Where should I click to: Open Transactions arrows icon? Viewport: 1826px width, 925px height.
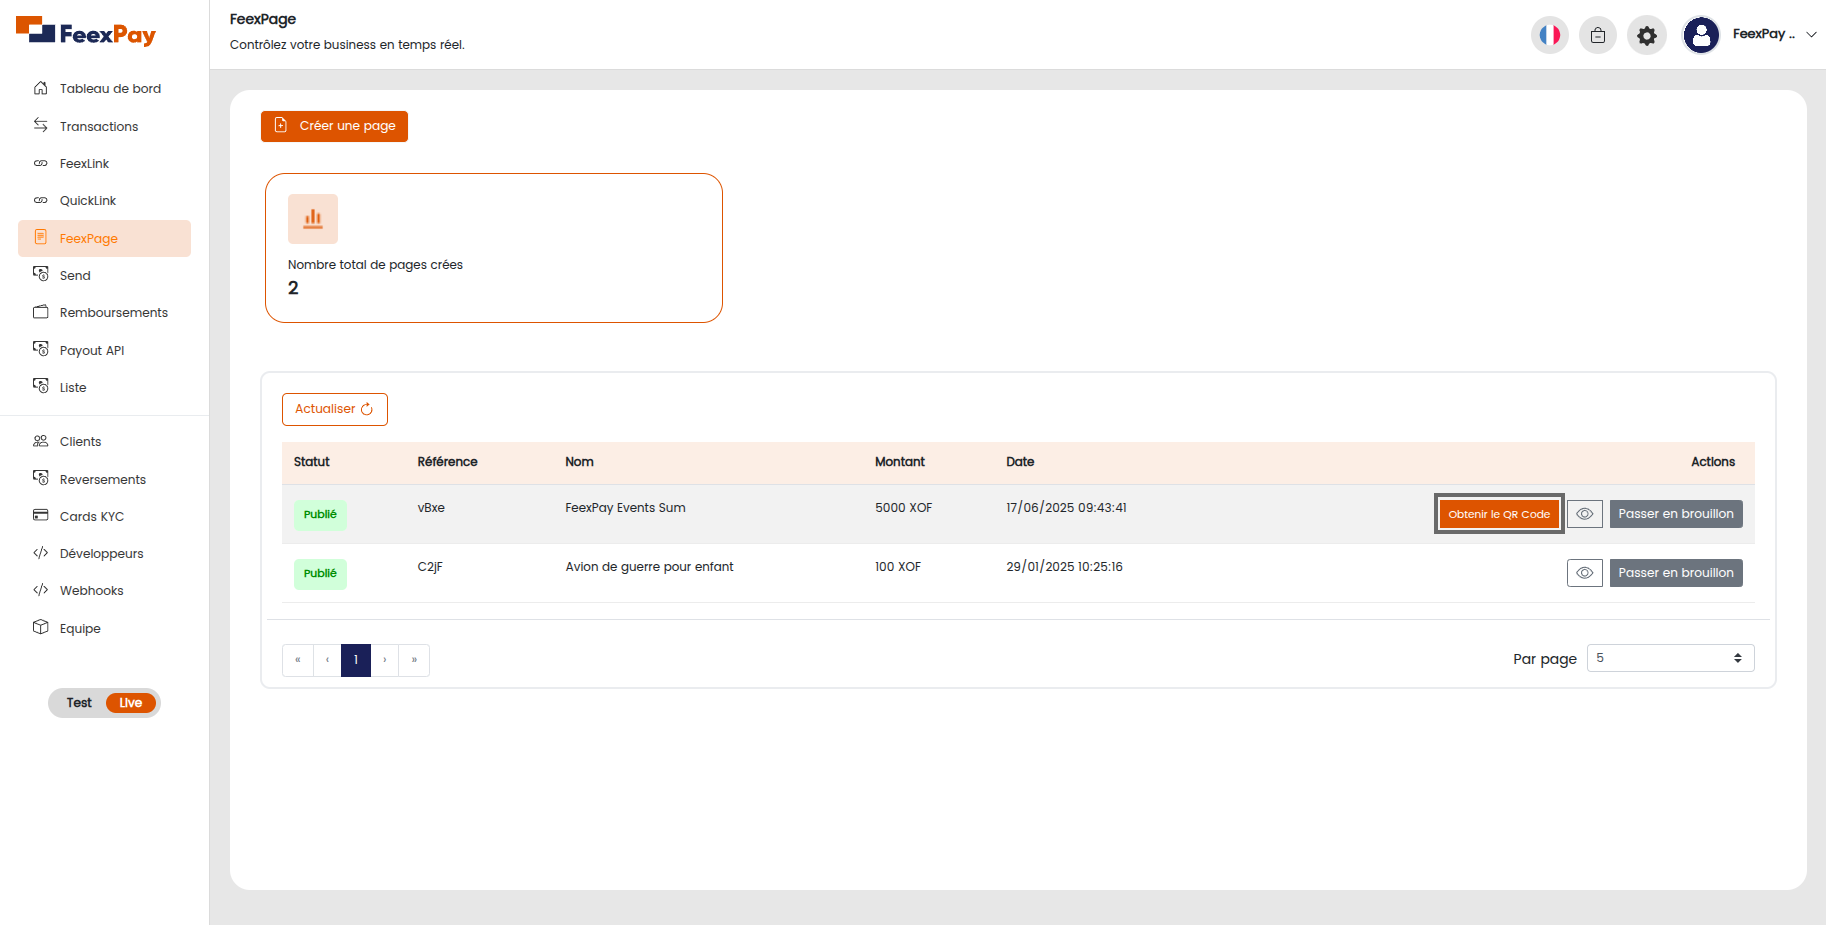pos(41,125)
